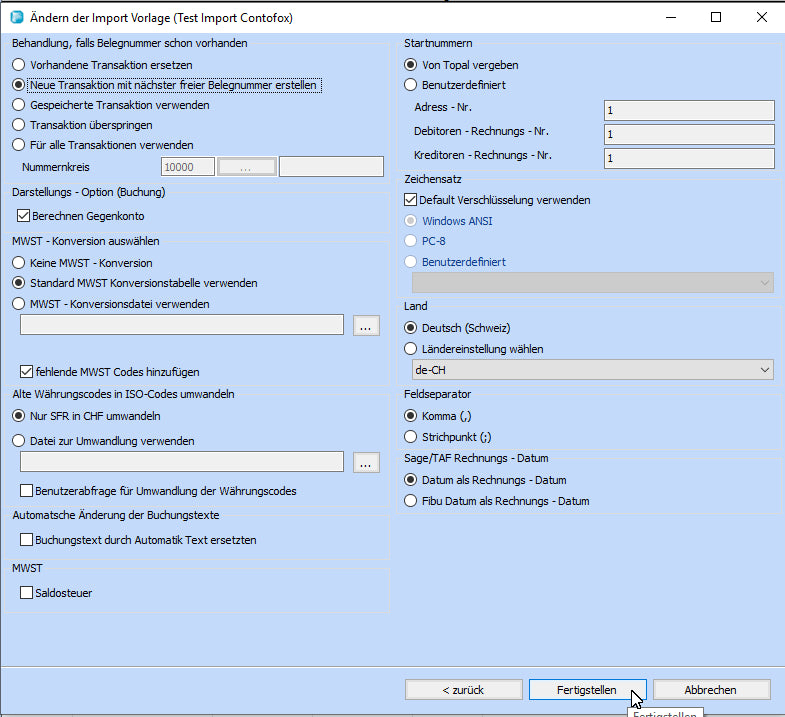Select Vorhandene Transaktion ersetzen option
This screenshot has height=717, width=785.
(18, 65)
